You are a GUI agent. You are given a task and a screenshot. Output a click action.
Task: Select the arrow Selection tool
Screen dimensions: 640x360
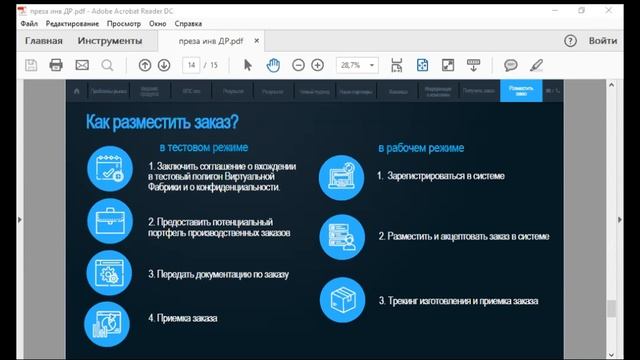(247, 65)
